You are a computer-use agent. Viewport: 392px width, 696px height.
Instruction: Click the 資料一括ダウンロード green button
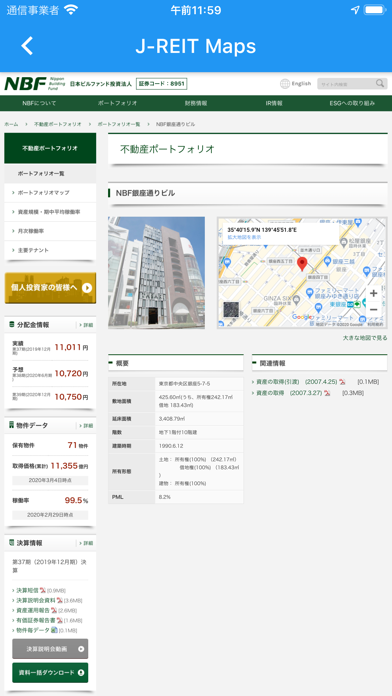point(50,672)
